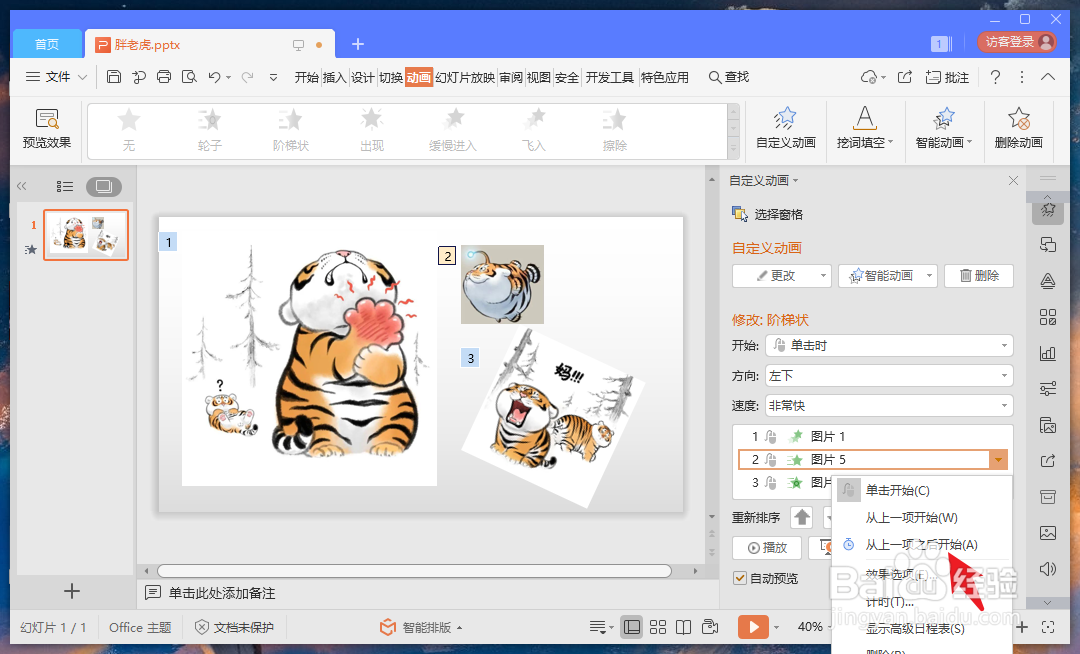The height and width of the screenshot is (654, 1080).
Task: Switch to reading view icon
Action: [683, 626]
